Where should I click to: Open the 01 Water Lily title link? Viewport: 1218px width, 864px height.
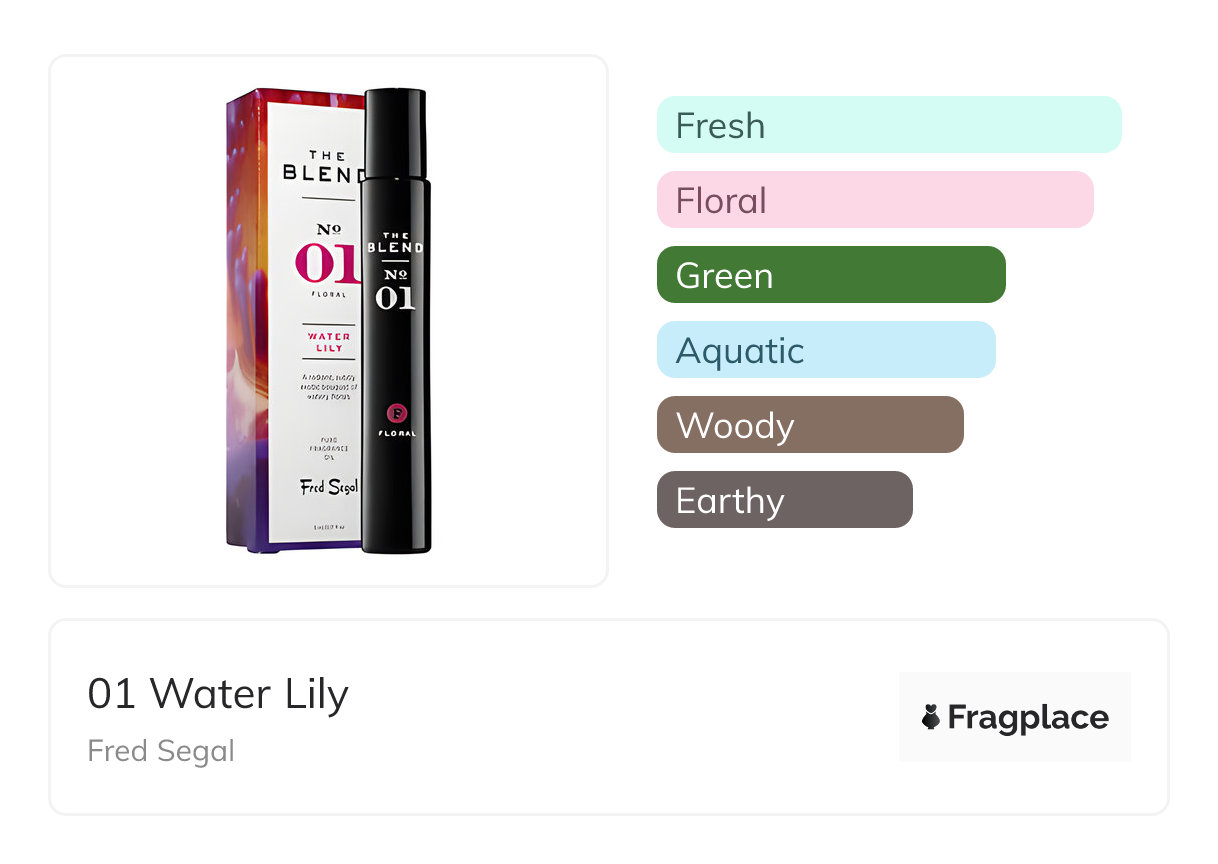(x=218, y=694)
